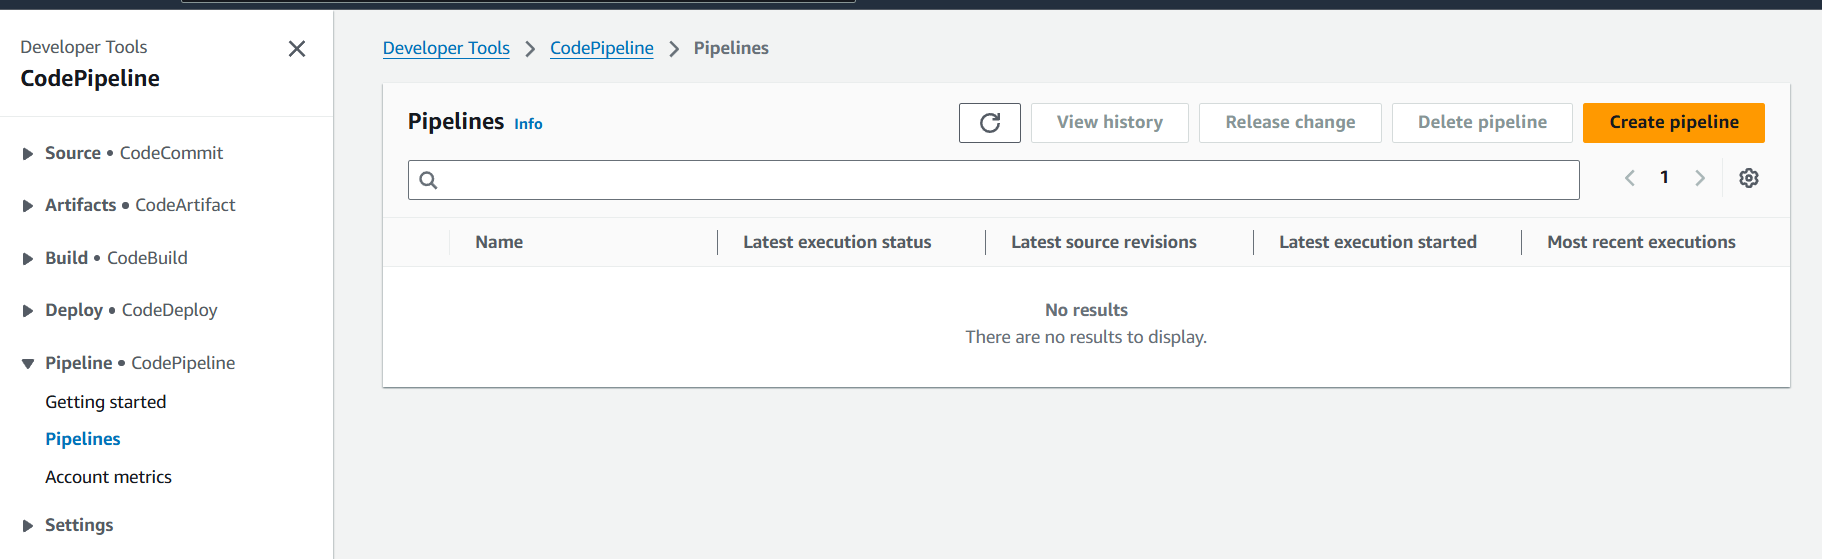Open Account metrics page
Image resolution: width=1822 pixels, height=559 pixels.
[108, 477]
